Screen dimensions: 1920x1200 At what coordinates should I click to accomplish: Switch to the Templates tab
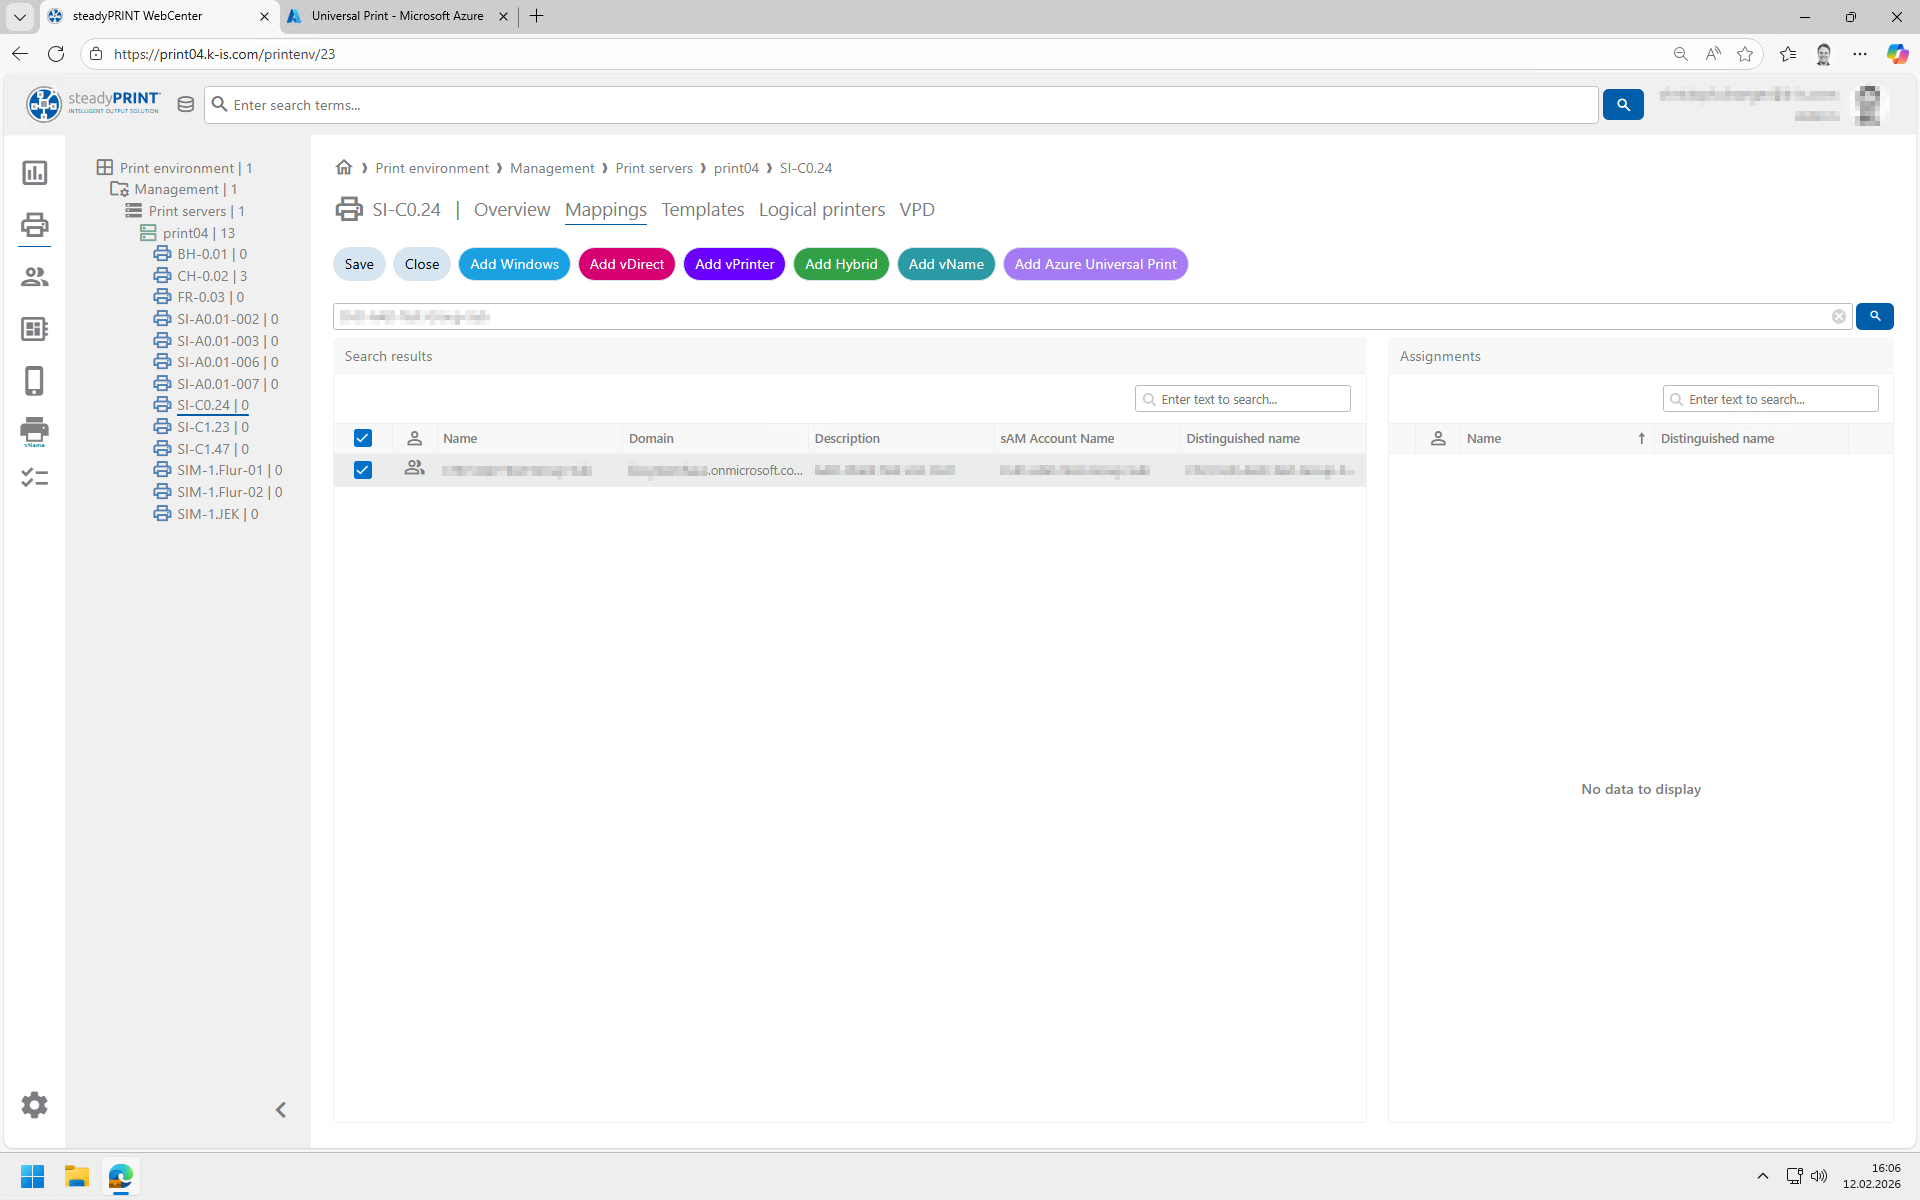(702, 210)
